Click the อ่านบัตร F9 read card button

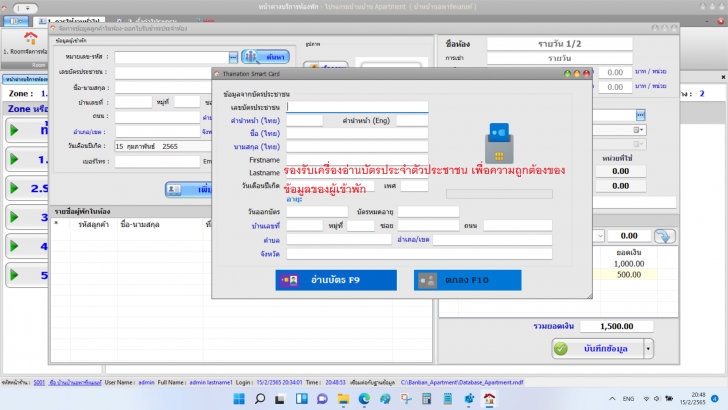click(x=336, y=280)
